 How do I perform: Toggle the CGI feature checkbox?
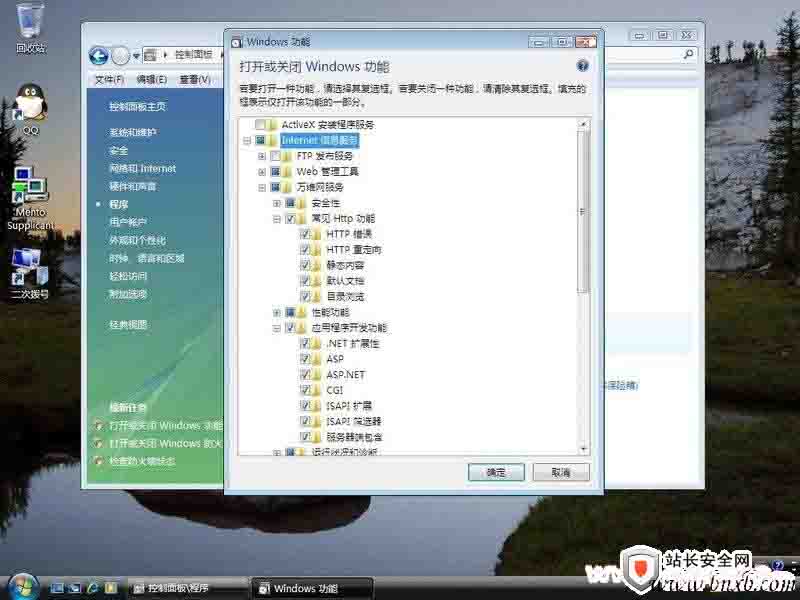(305, 390)
